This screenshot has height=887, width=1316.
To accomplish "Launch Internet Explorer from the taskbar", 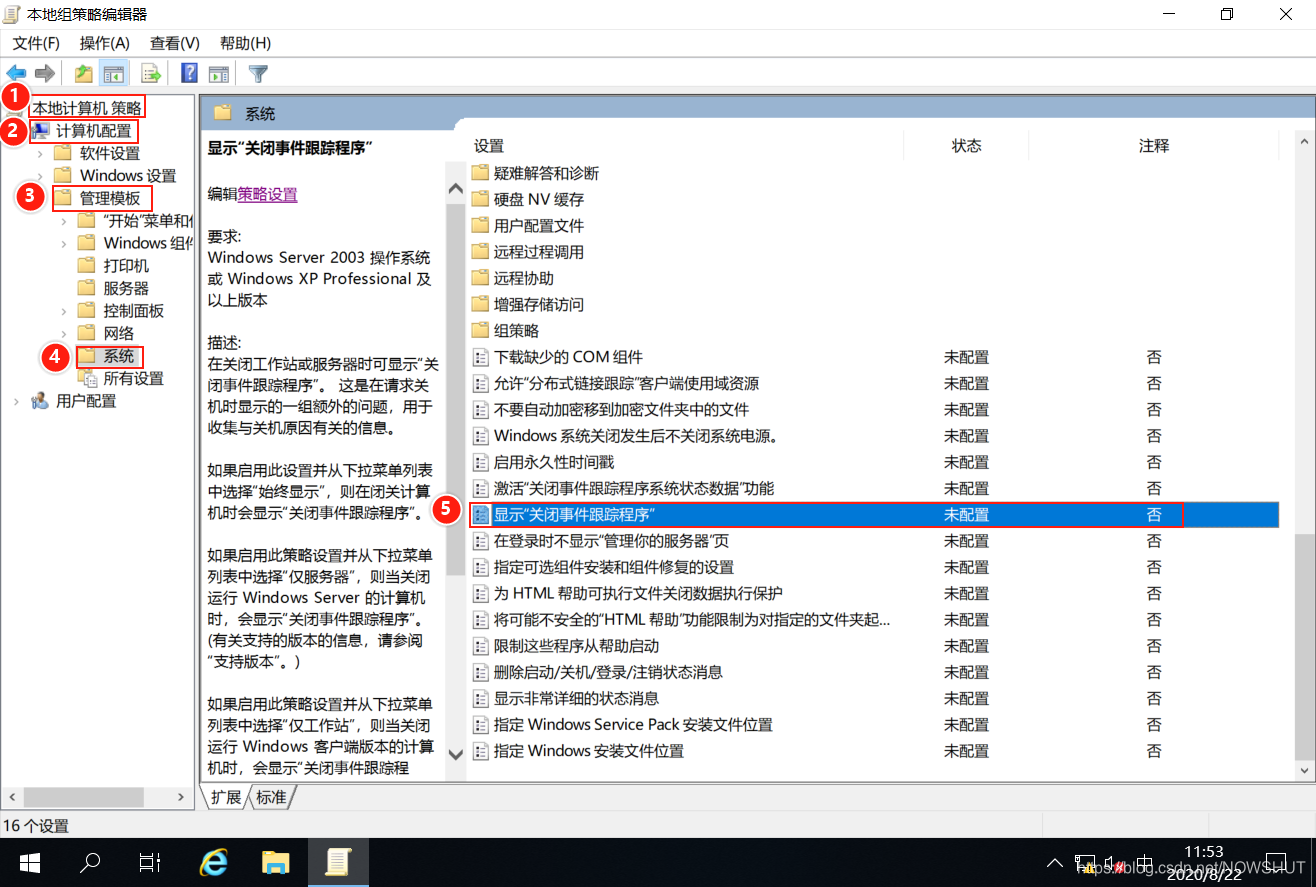I will tap(214, 862).
